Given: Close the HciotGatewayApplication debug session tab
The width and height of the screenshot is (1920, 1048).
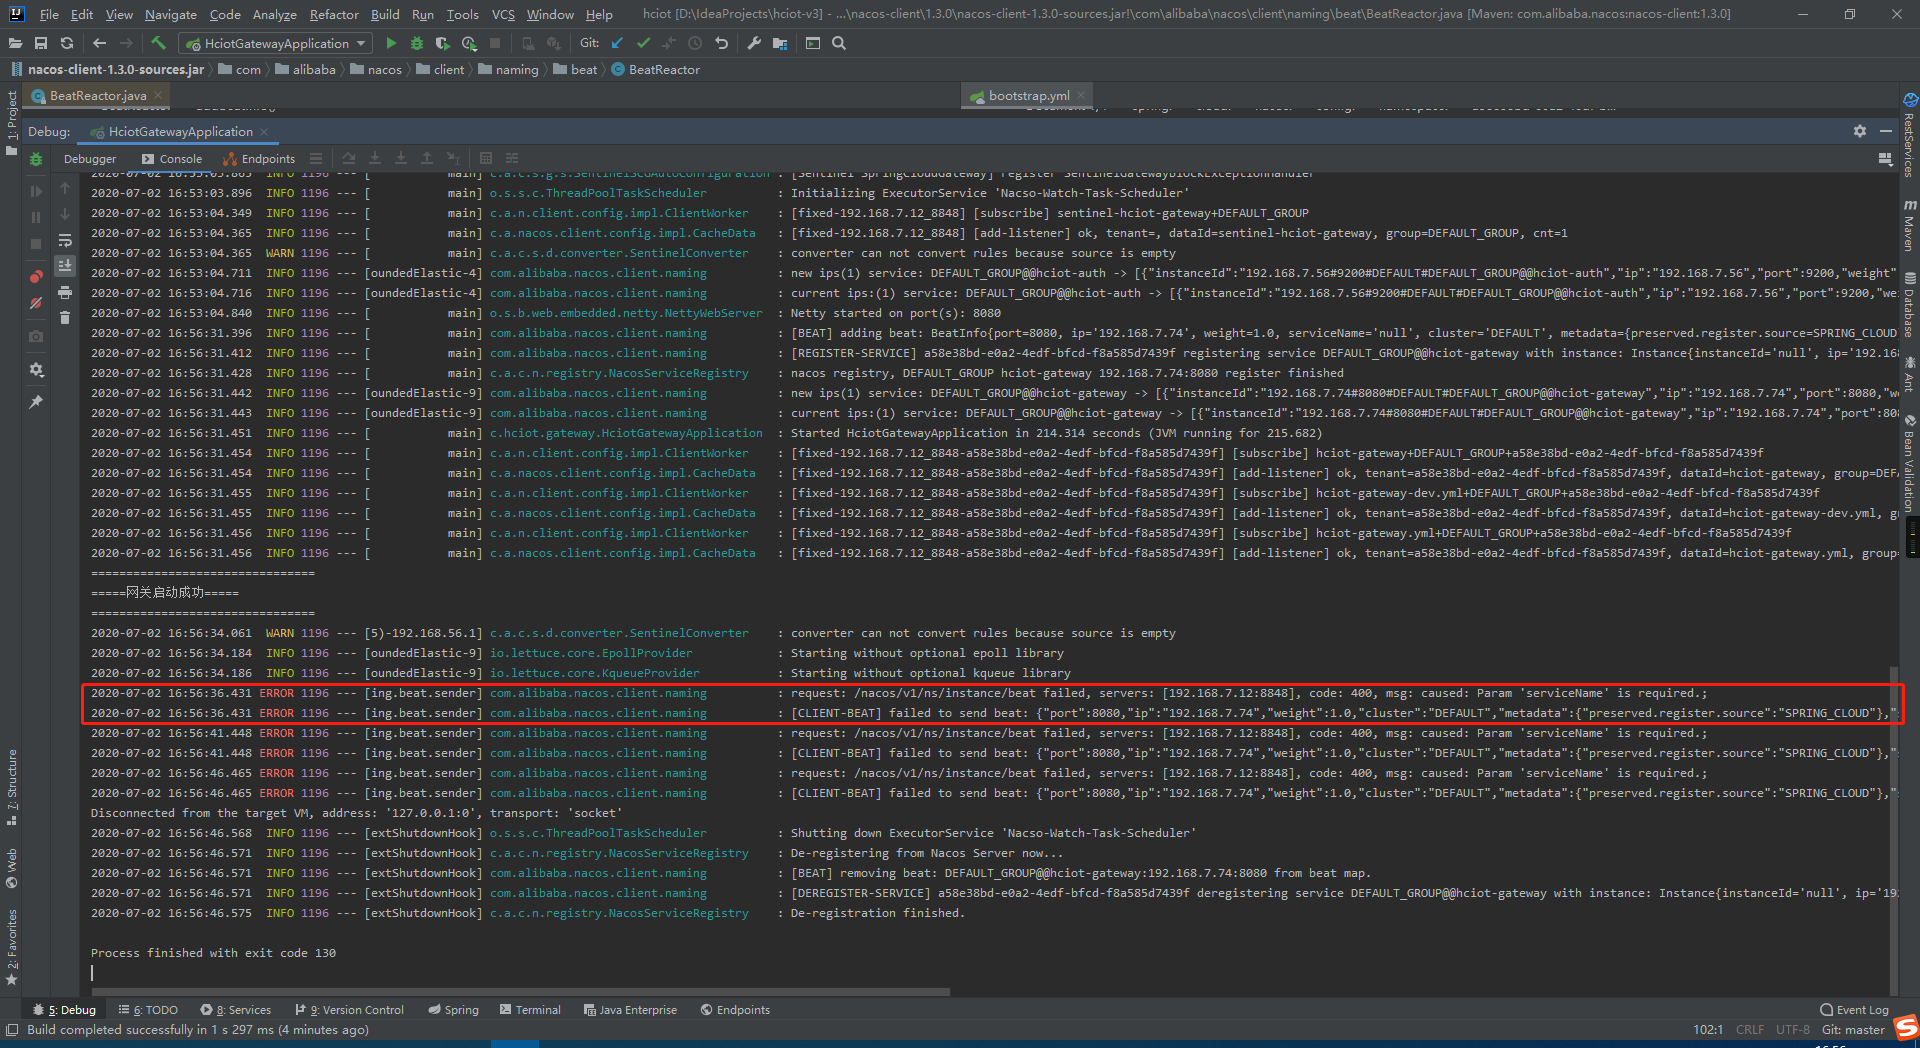Looking at the screenshot, I should [264, 132].
